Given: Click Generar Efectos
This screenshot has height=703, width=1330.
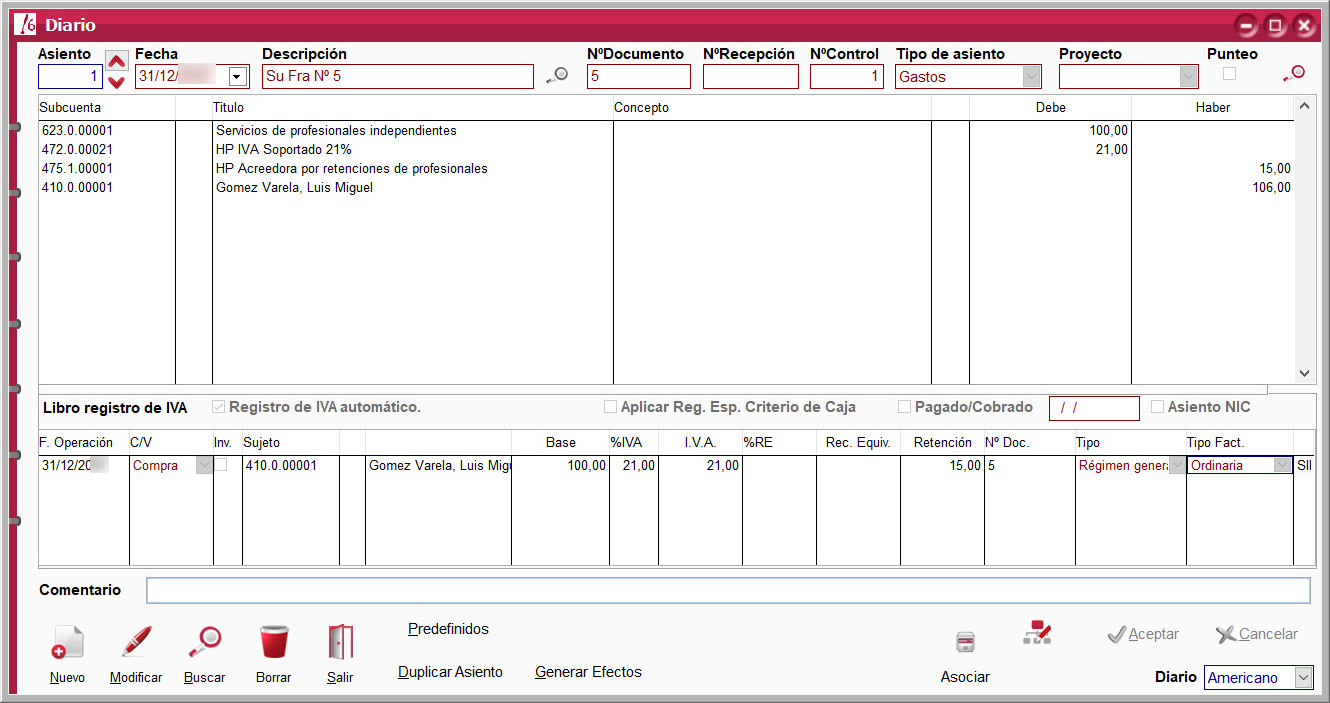Looking at the screenshot, I should (x=588, y=672).
